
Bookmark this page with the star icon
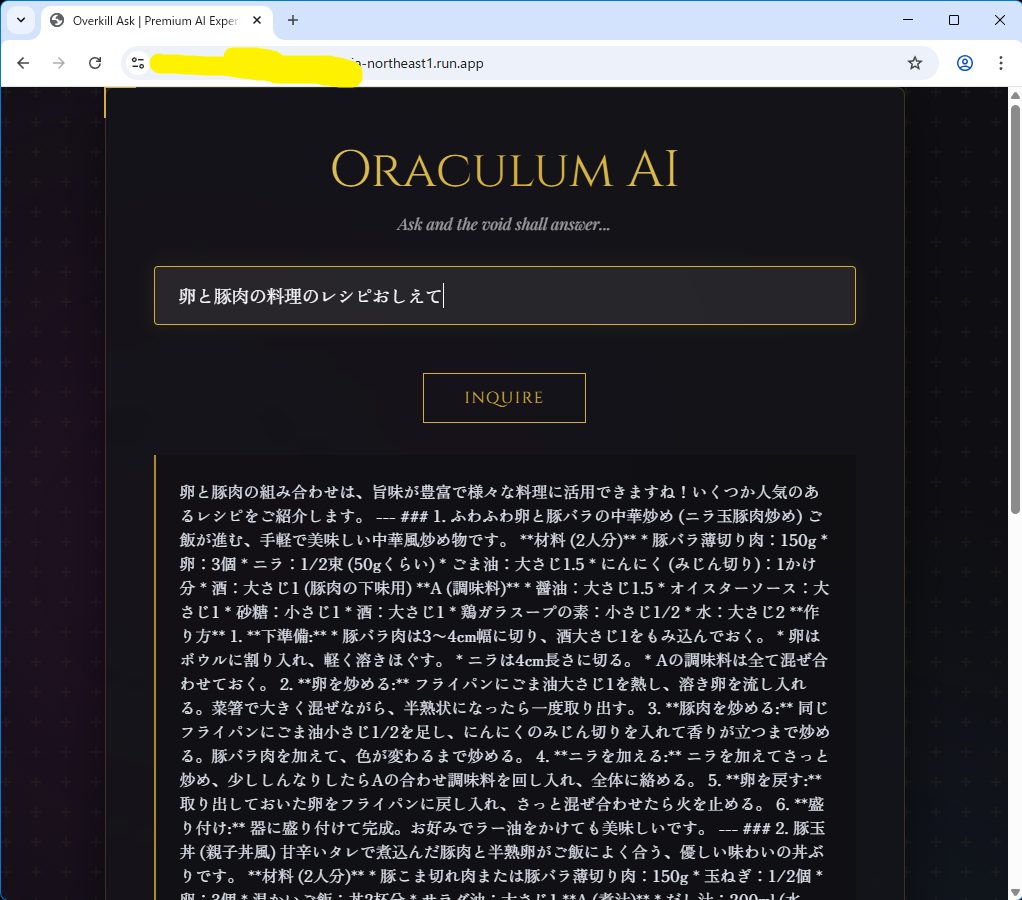[913, 62]
